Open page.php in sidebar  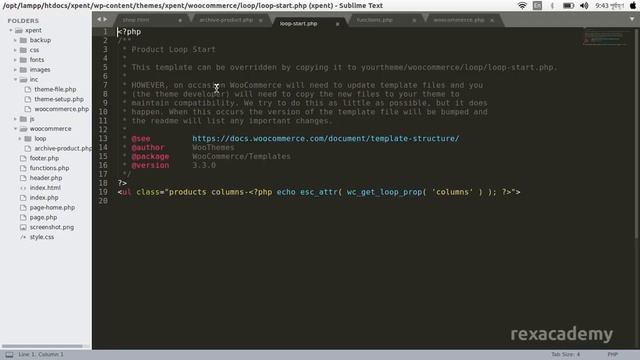click(x=43, y=218)
